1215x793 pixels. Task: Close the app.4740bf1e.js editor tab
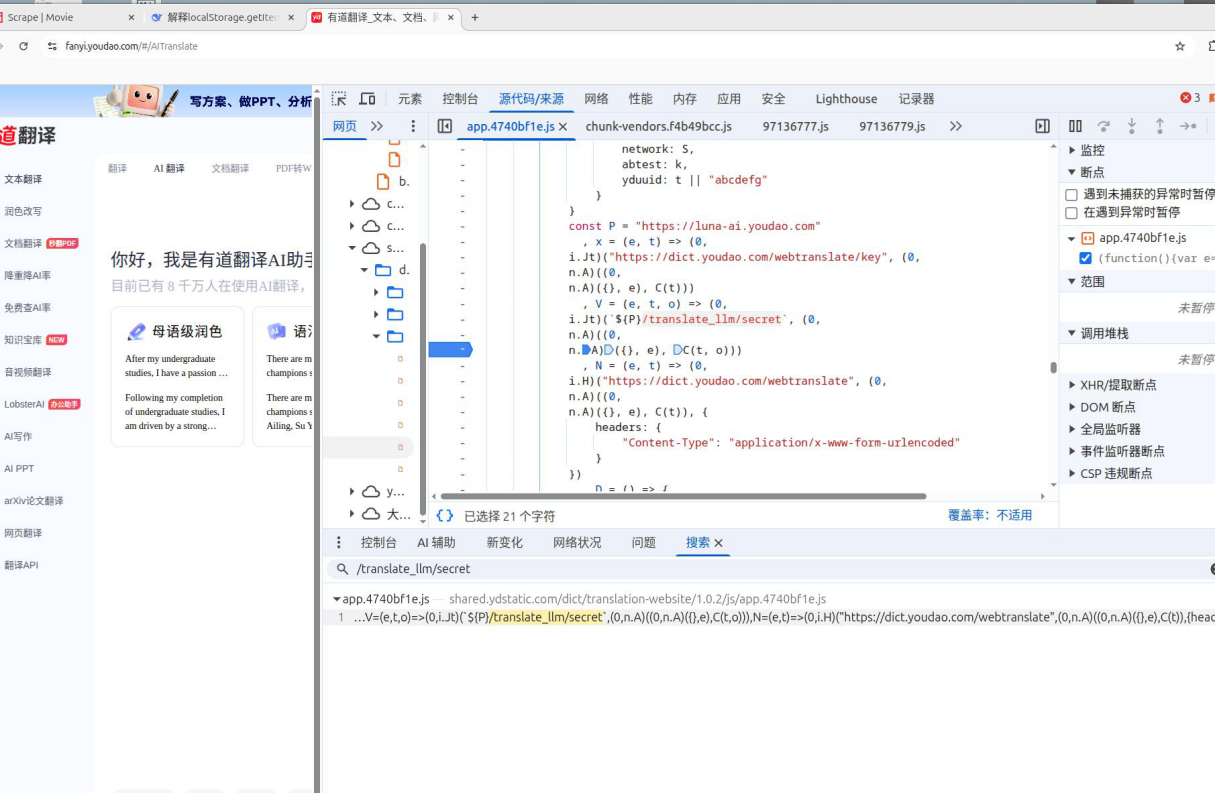(x=563, y=127)
